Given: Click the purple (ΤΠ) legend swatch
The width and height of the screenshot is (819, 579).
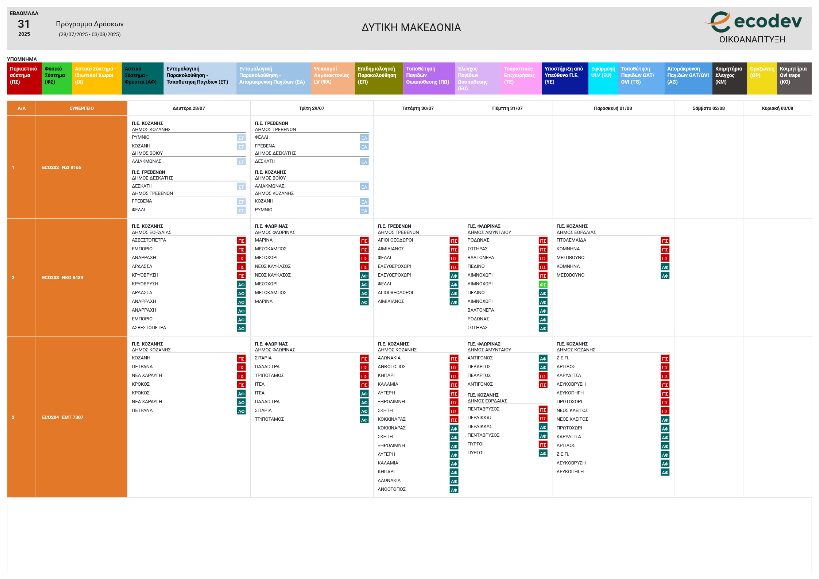Looking at the screenshot, I should click(x=429, y=78).
